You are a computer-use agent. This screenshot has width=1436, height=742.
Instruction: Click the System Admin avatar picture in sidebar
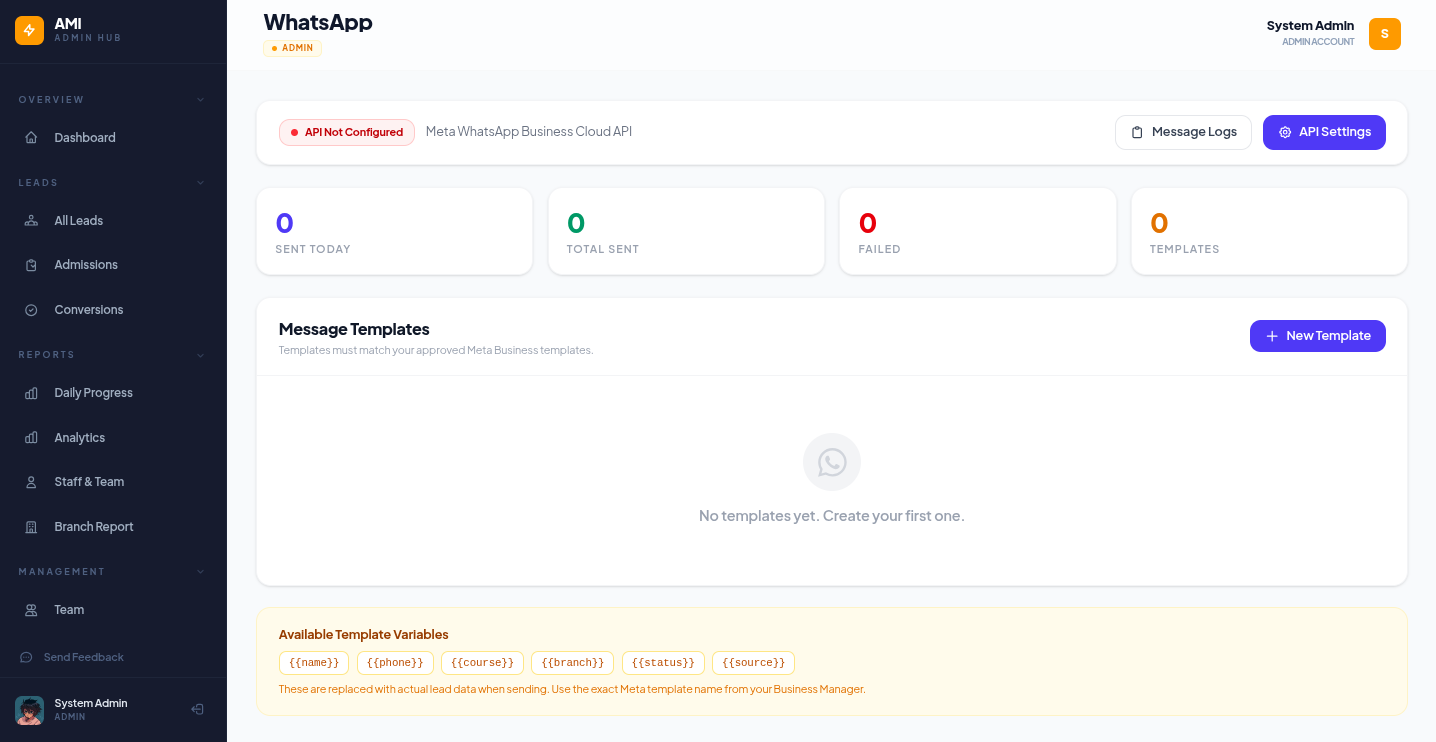coord(30,710)
